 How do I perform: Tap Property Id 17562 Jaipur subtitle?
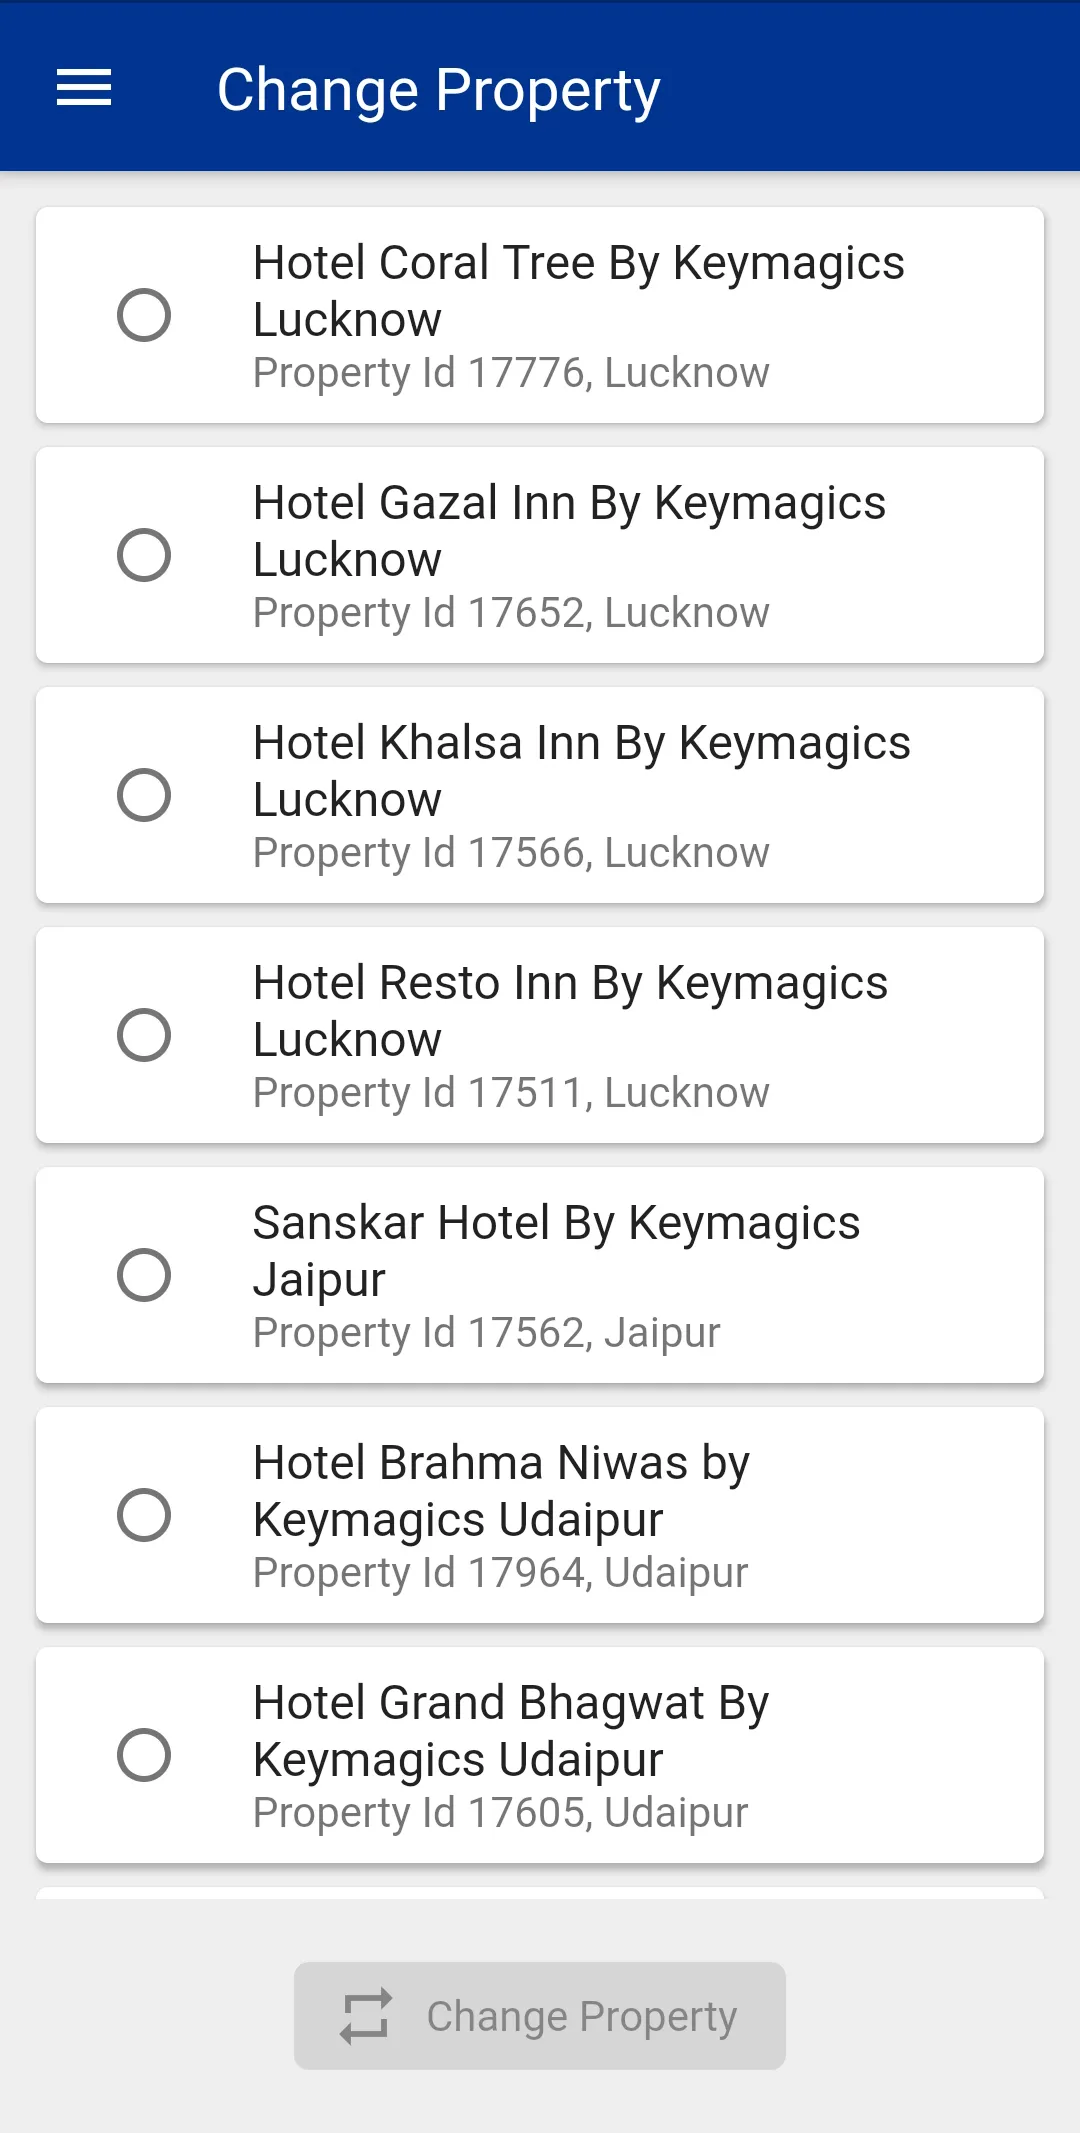486,1333
